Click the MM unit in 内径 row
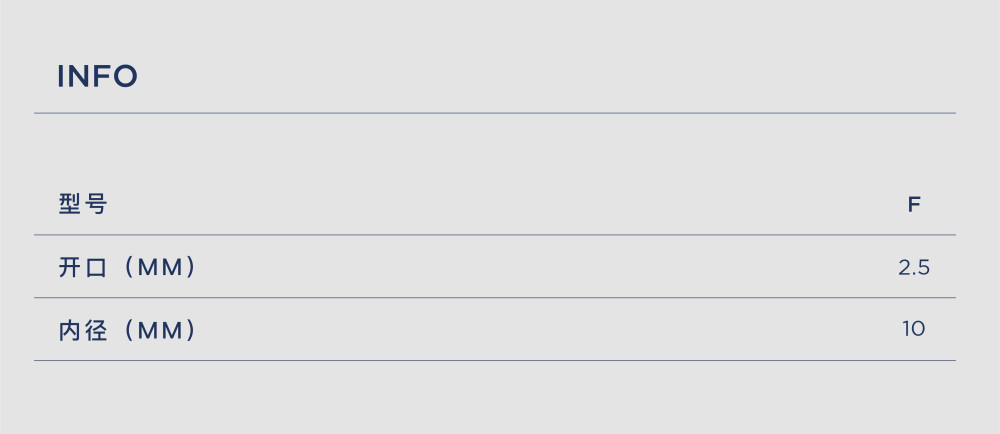Image resolution: width=1000 pixels, height=434 pixels. (x=160, y=331)
